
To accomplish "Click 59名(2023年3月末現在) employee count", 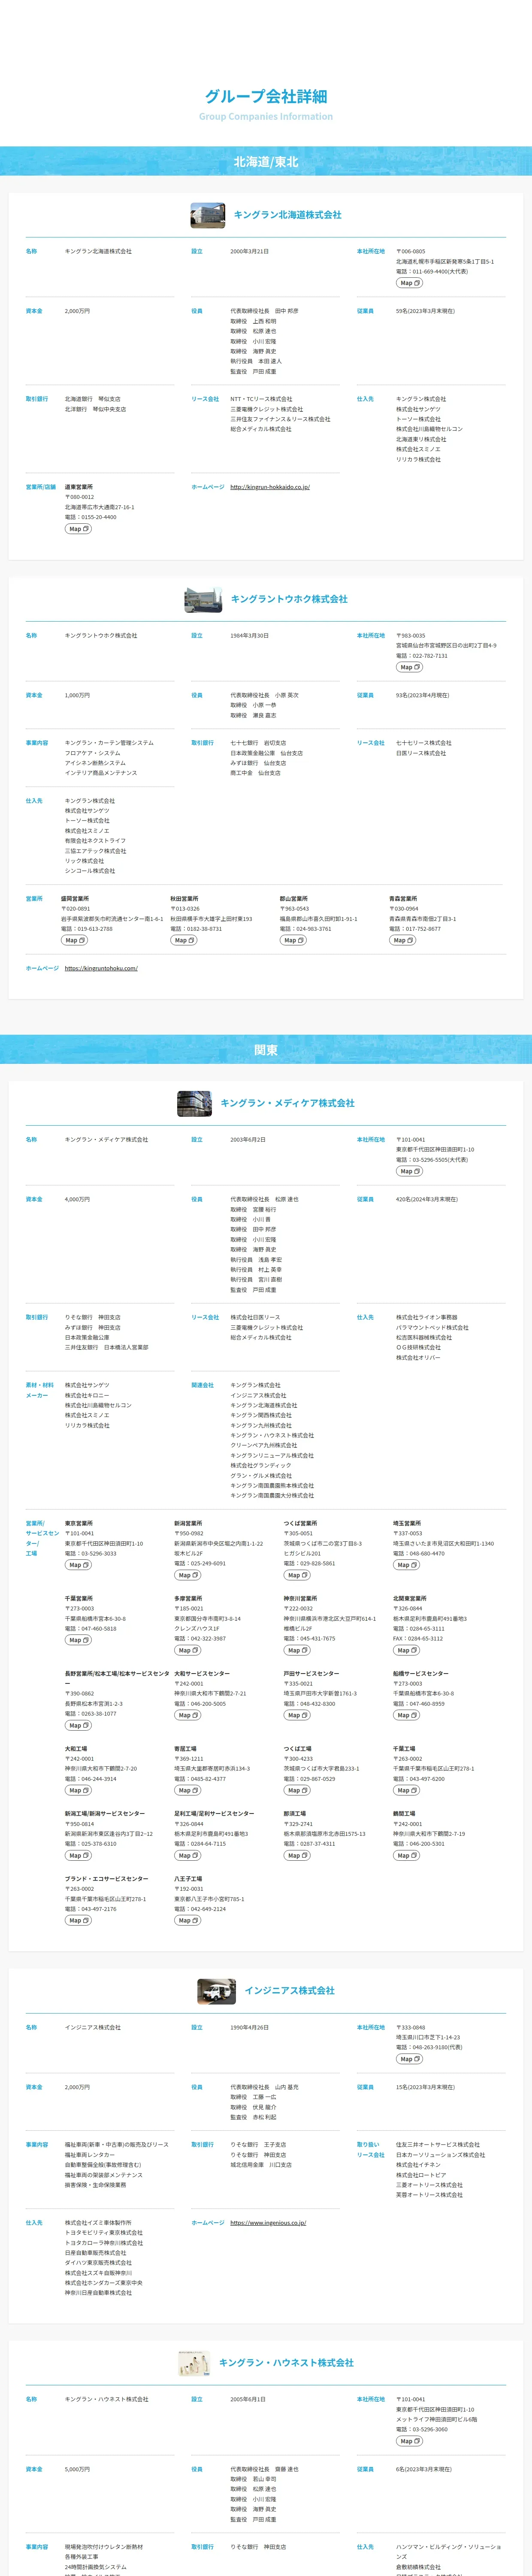I will coord(425,311).
